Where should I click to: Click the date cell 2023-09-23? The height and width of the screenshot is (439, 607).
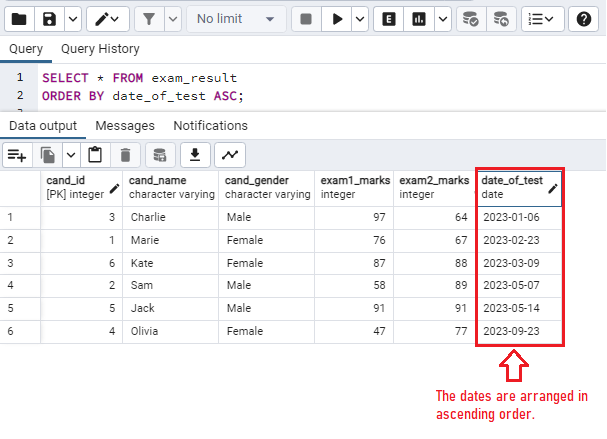[519, 331]
